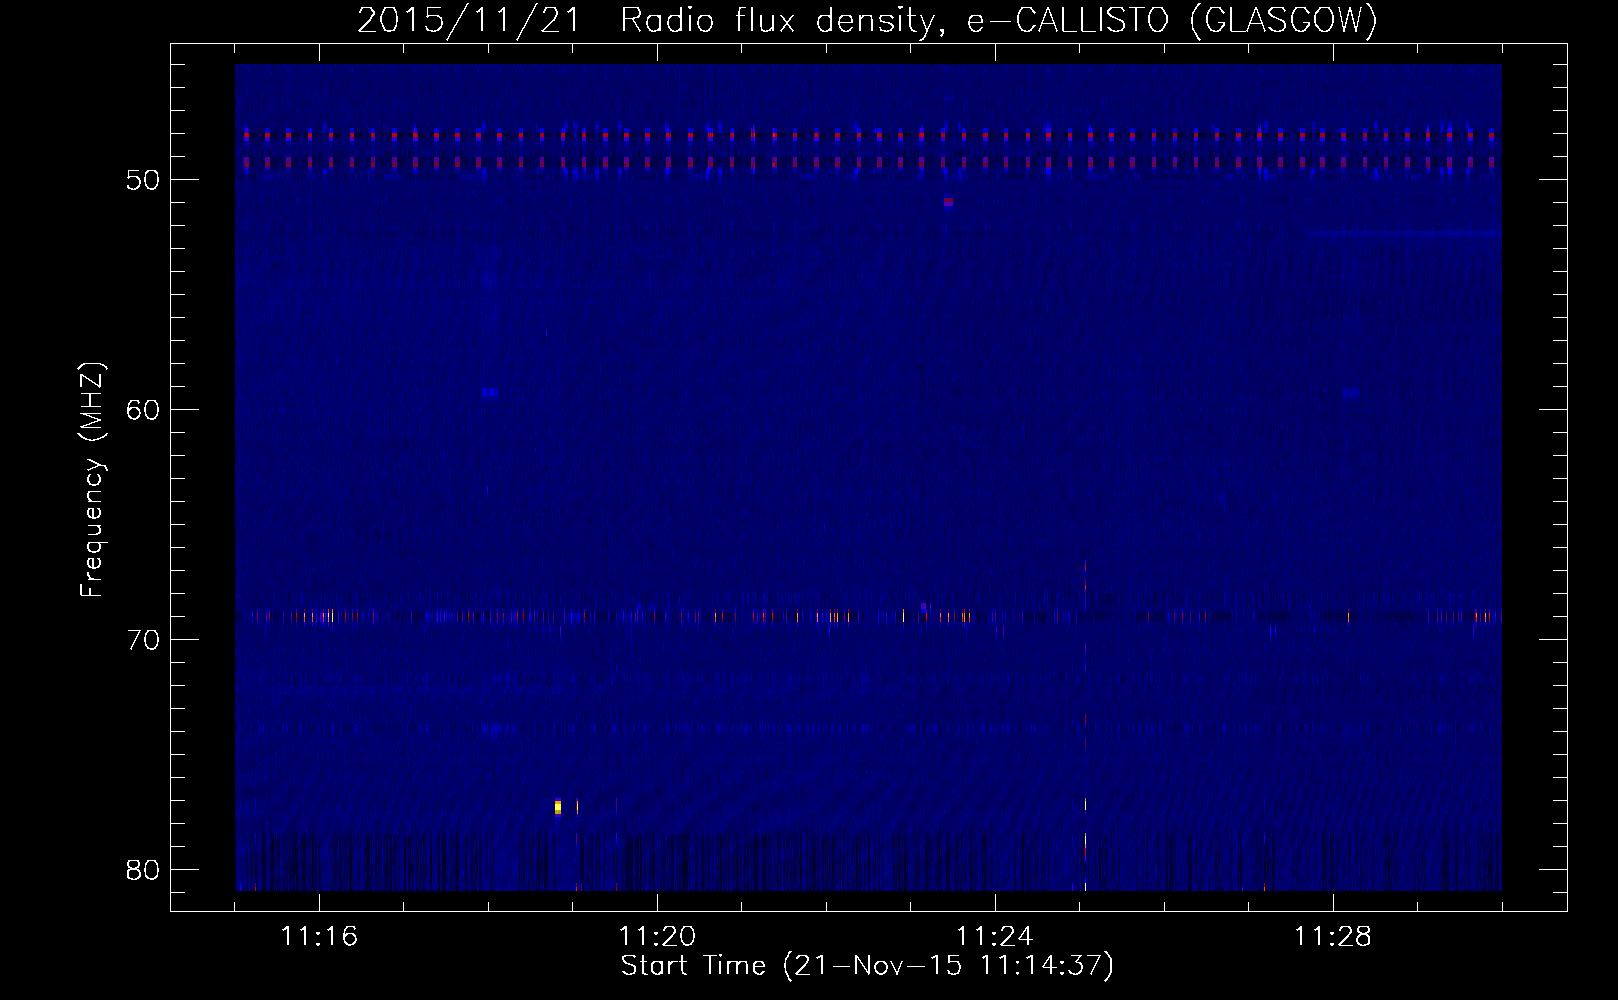This screenshot has height=1000, width=1618.
Task: Click the 11:28 time tick label
Action: pyautogui.click(x=1333, y=937)
